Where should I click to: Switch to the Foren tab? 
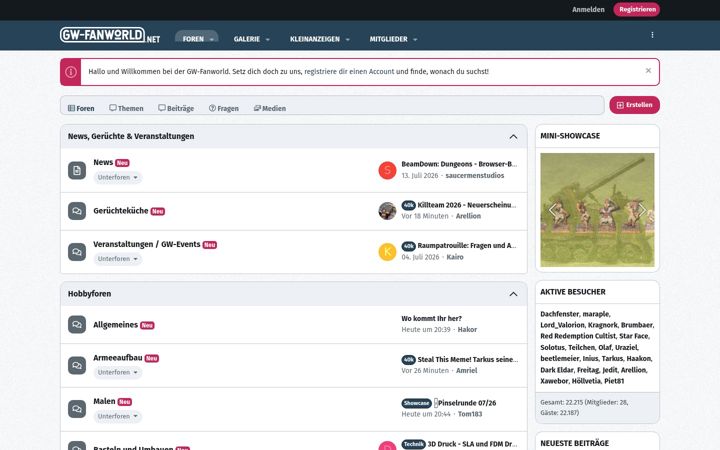coord(81,108)
